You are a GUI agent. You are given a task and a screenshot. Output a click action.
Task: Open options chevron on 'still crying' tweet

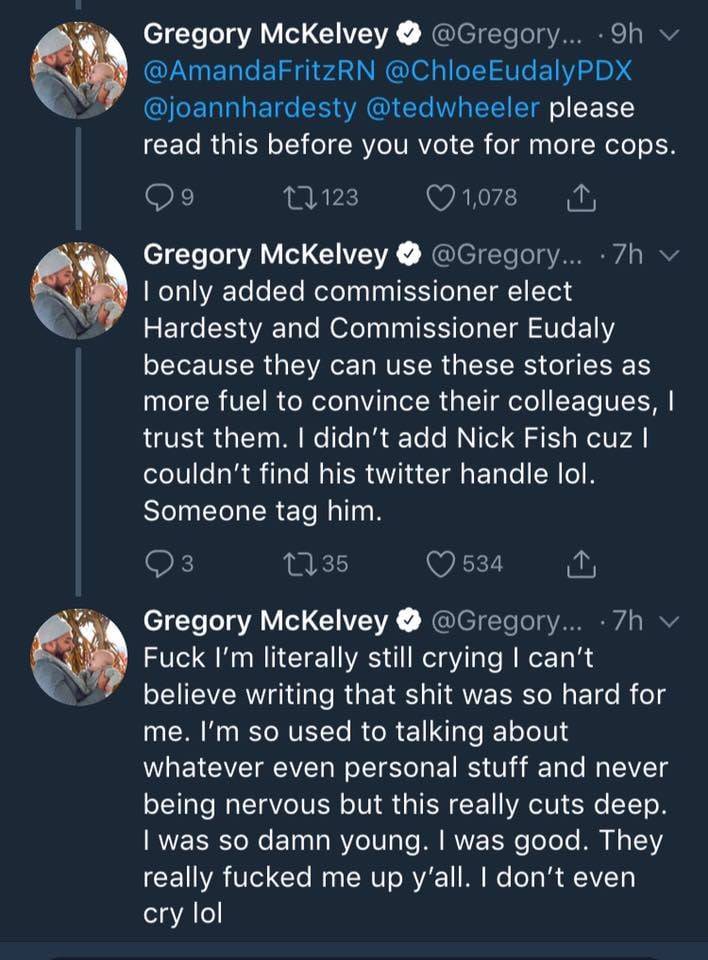tap(670, 621)
